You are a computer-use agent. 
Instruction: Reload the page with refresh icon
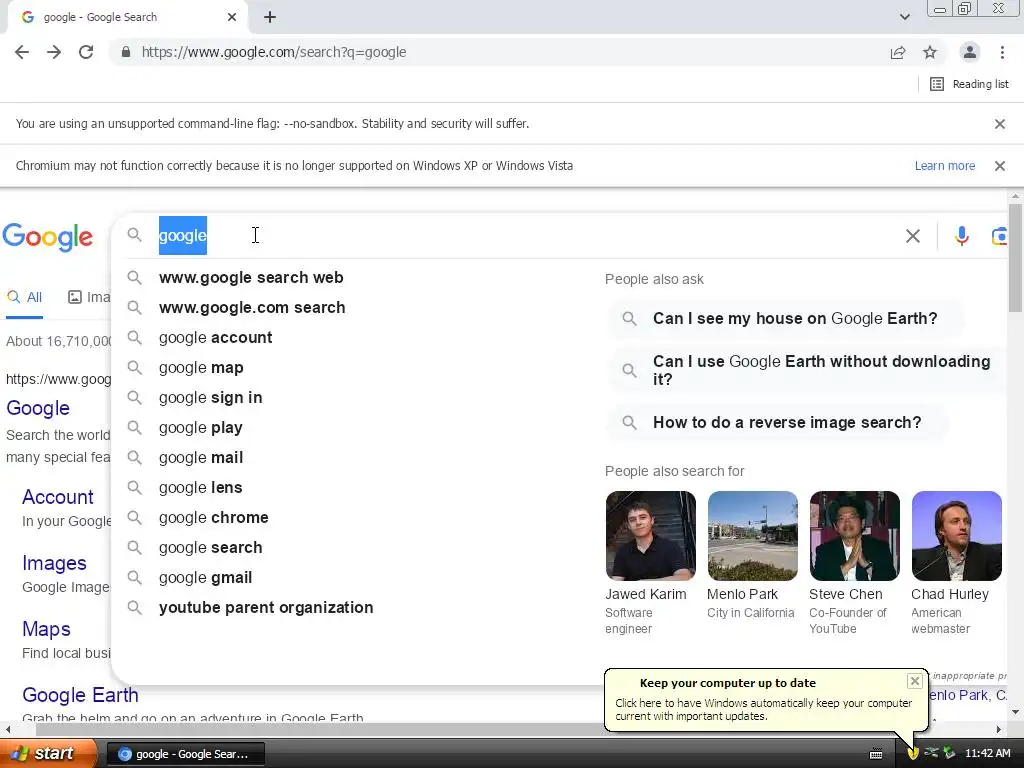pos(86,52)
